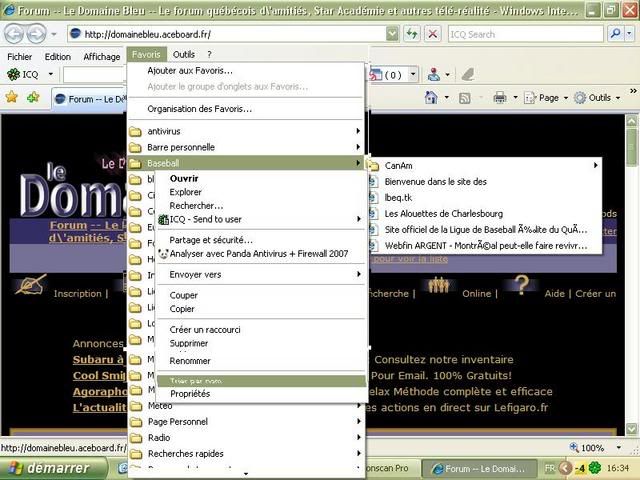Click the Aide link on the forum
Viewport: 640px width, 480px height.
pos(554,293)
